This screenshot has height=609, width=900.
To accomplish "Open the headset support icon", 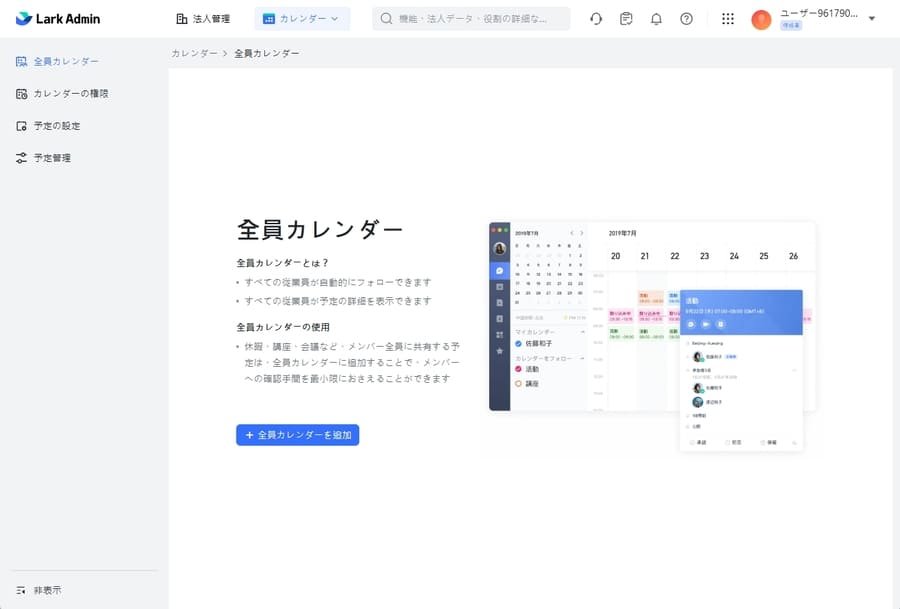I will (x=596, y=18).
